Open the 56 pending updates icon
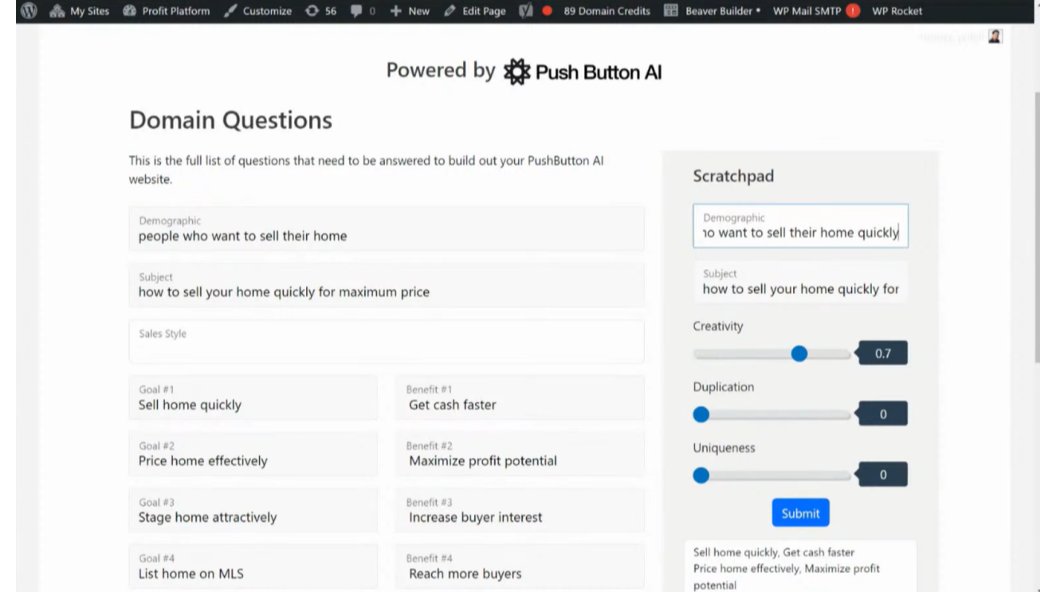The height and width of the screenshot is (594, 1056). 321,11
